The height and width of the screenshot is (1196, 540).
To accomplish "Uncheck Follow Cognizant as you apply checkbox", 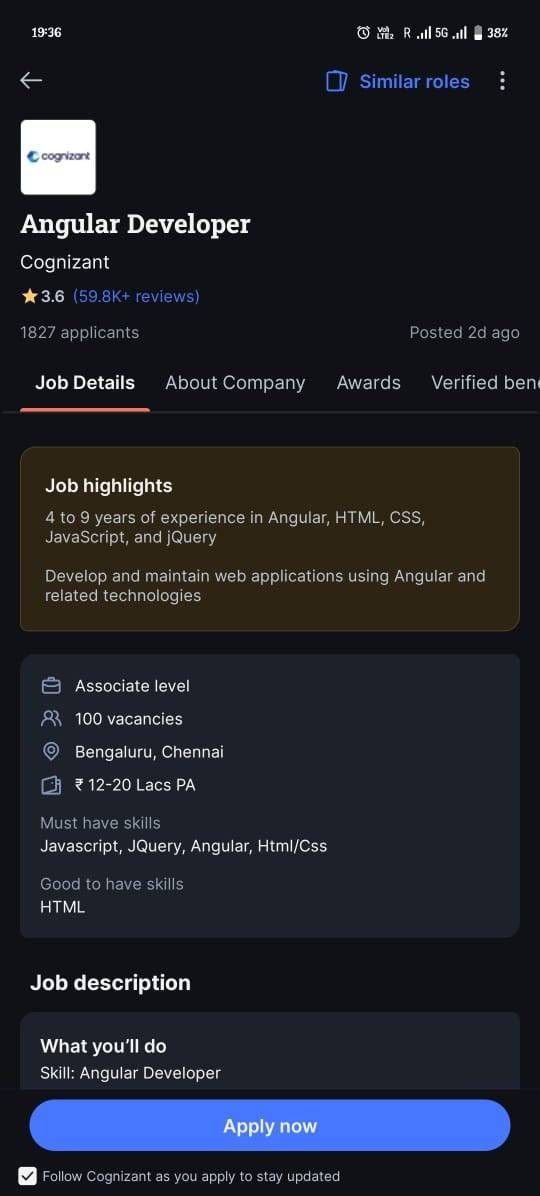I will [x=27, y=1175].
